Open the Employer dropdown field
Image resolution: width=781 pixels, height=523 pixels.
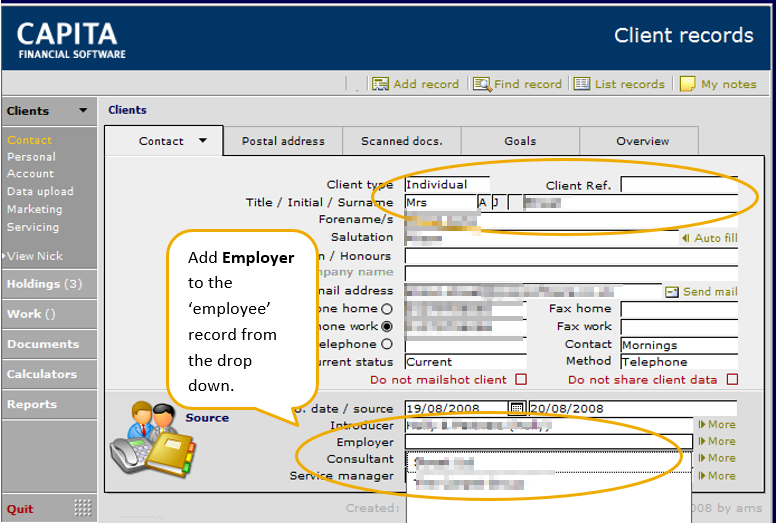[549, 442]
